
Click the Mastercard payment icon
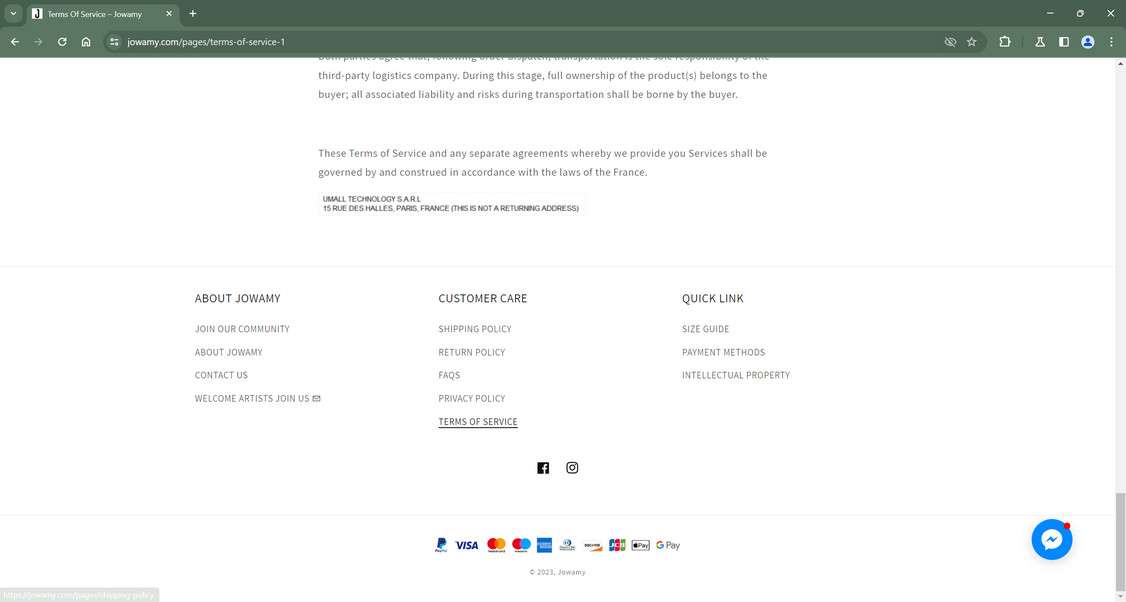(x=495, y=545)
